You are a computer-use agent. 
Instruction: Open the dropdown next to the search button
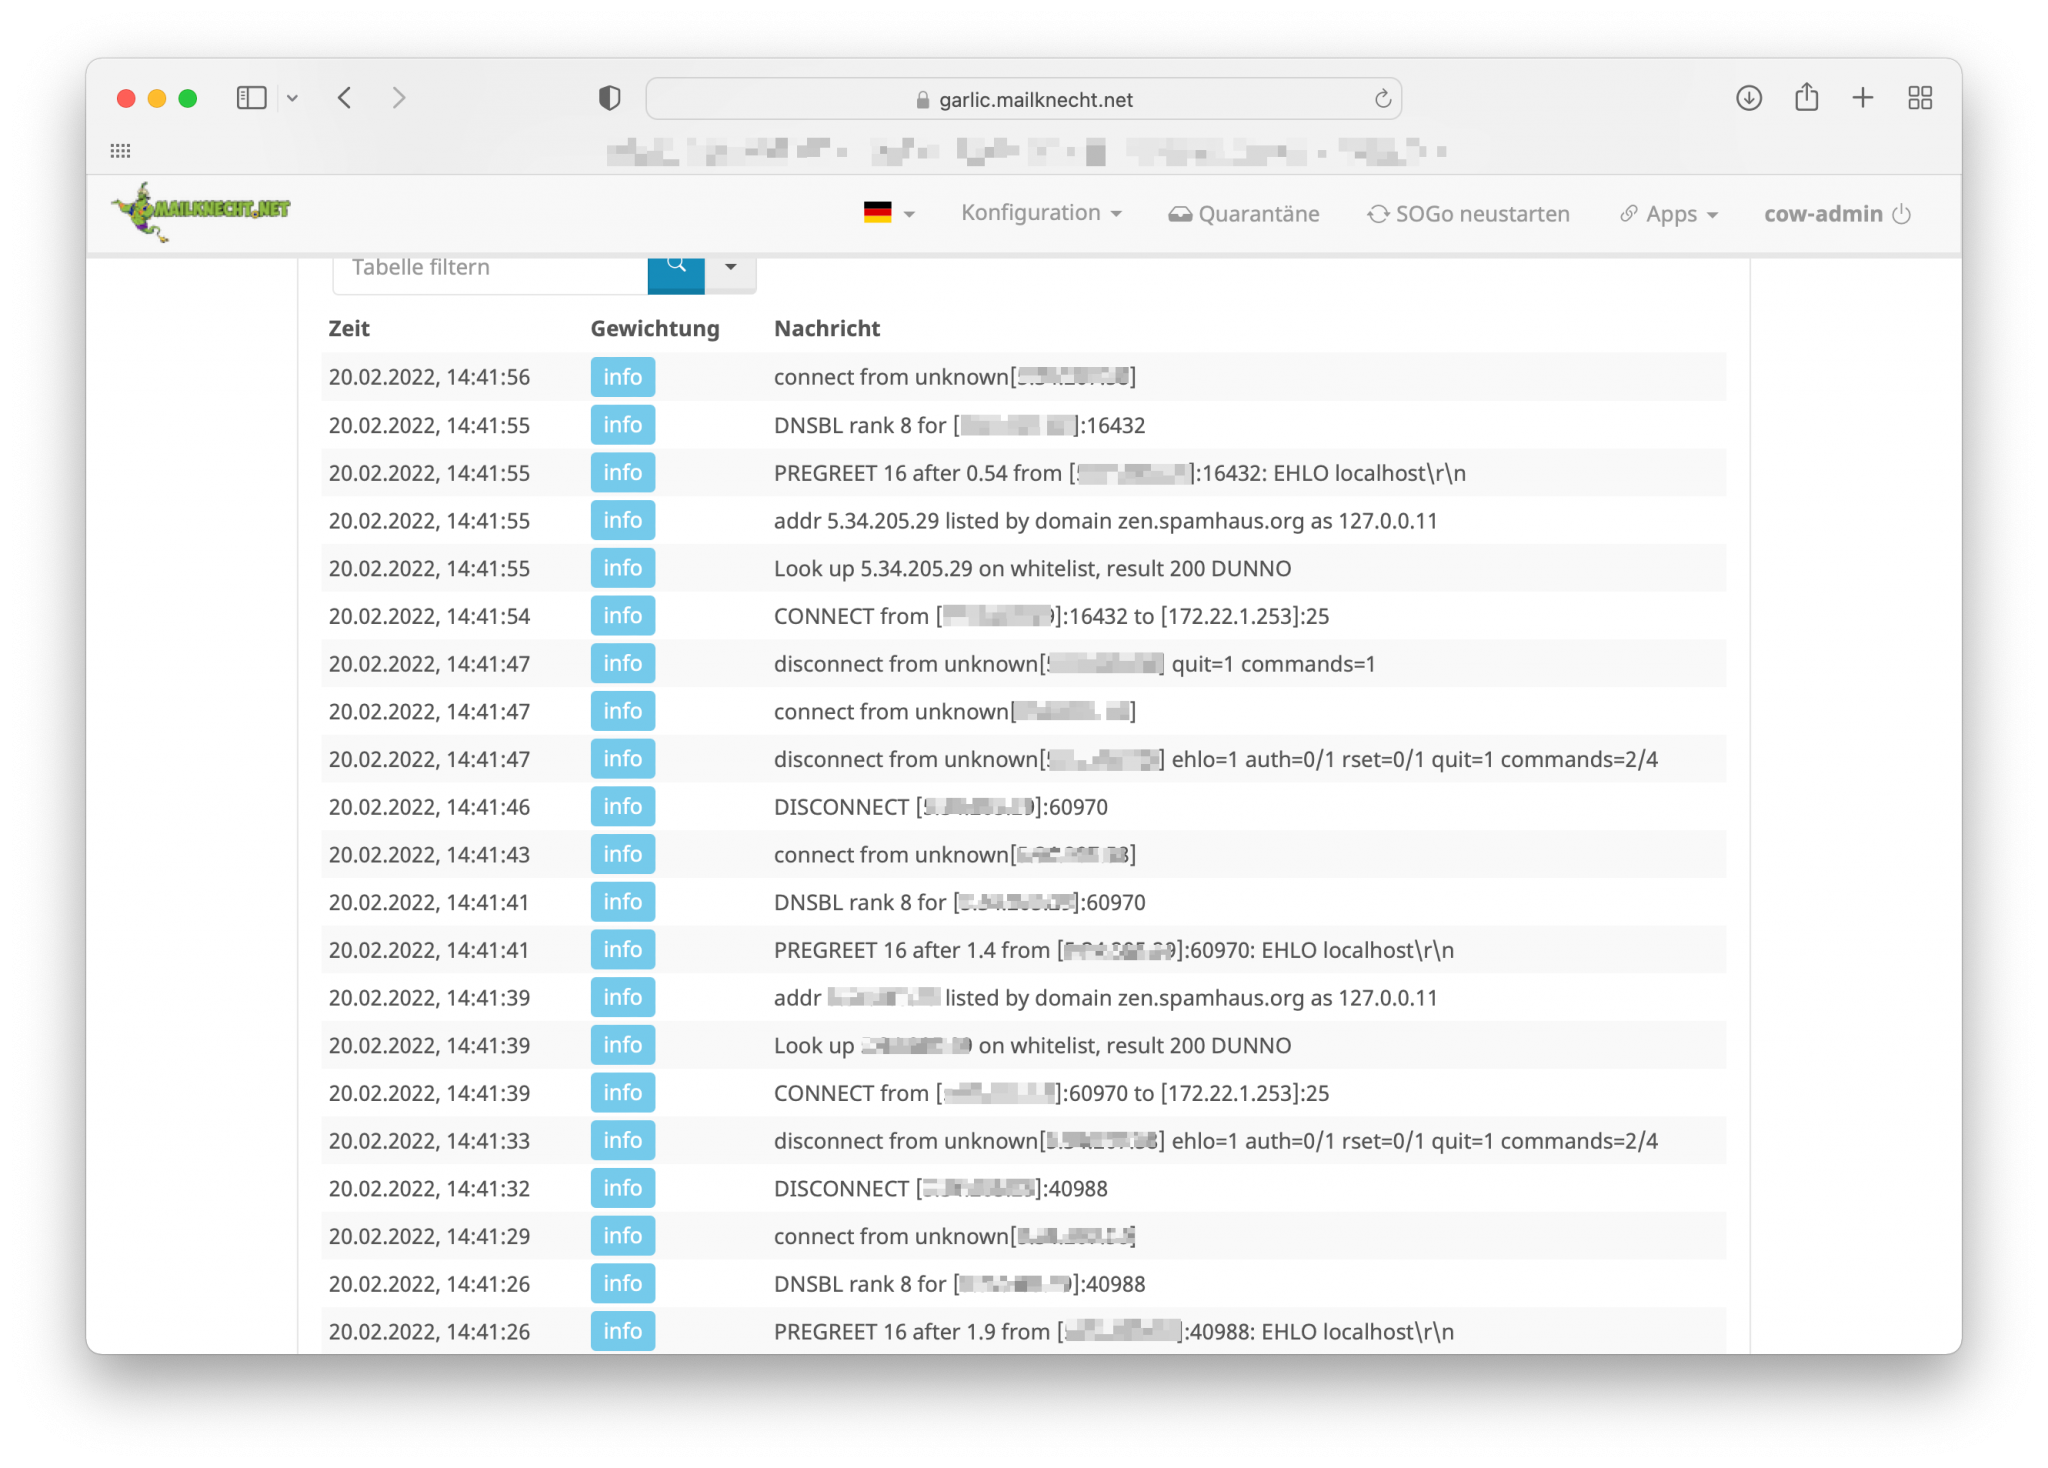point(731,267)
